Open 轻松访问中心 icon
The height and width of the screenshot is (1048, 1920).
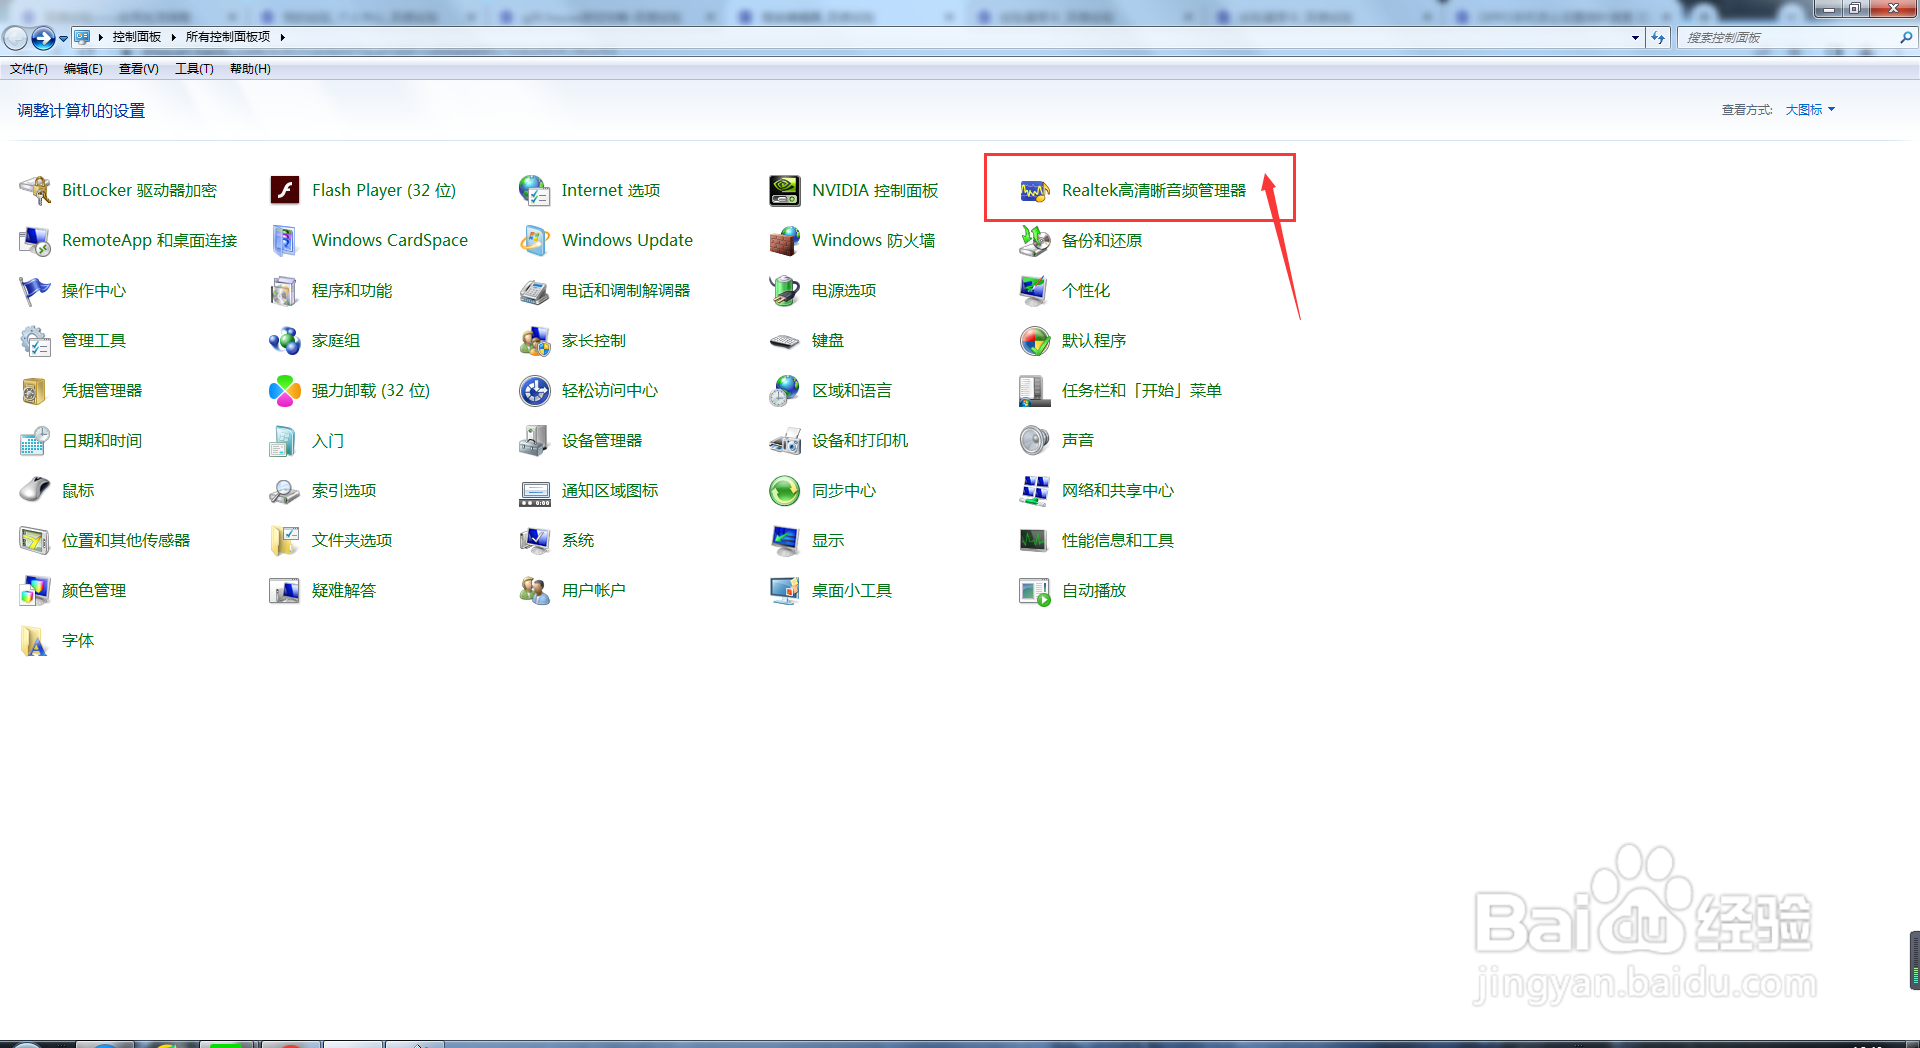[535, 390]
